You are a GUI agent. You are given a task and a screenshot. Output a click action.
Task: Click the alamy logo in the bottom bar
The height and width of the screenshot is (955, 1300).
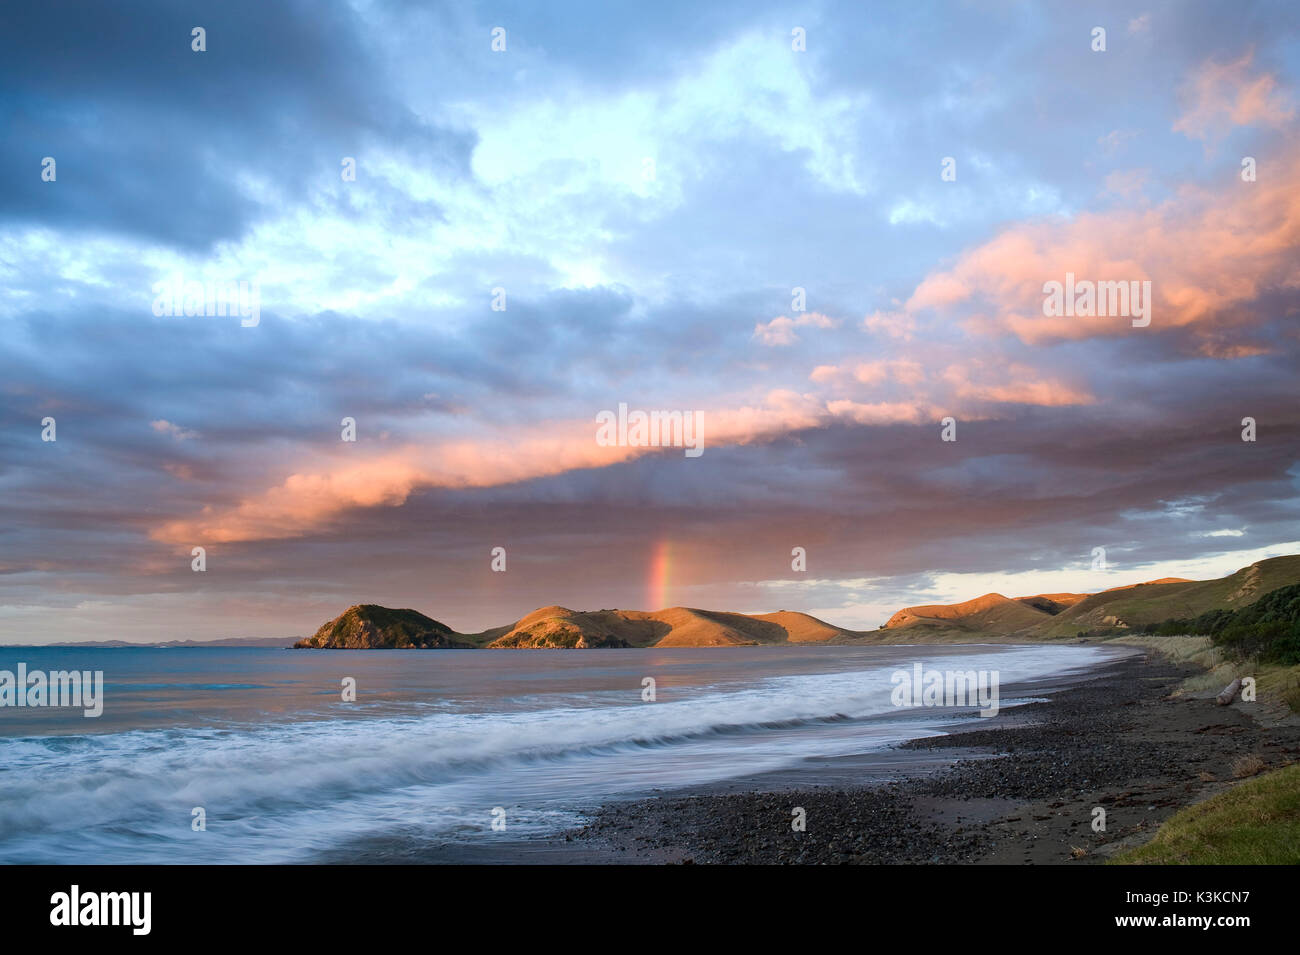click(x=101, y=909)
